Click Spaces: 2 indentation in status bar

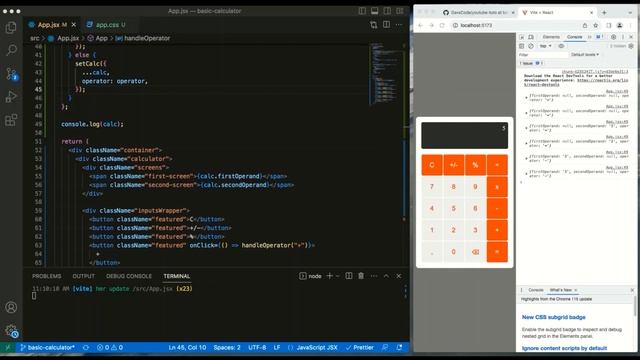click(x=227, y=348)
